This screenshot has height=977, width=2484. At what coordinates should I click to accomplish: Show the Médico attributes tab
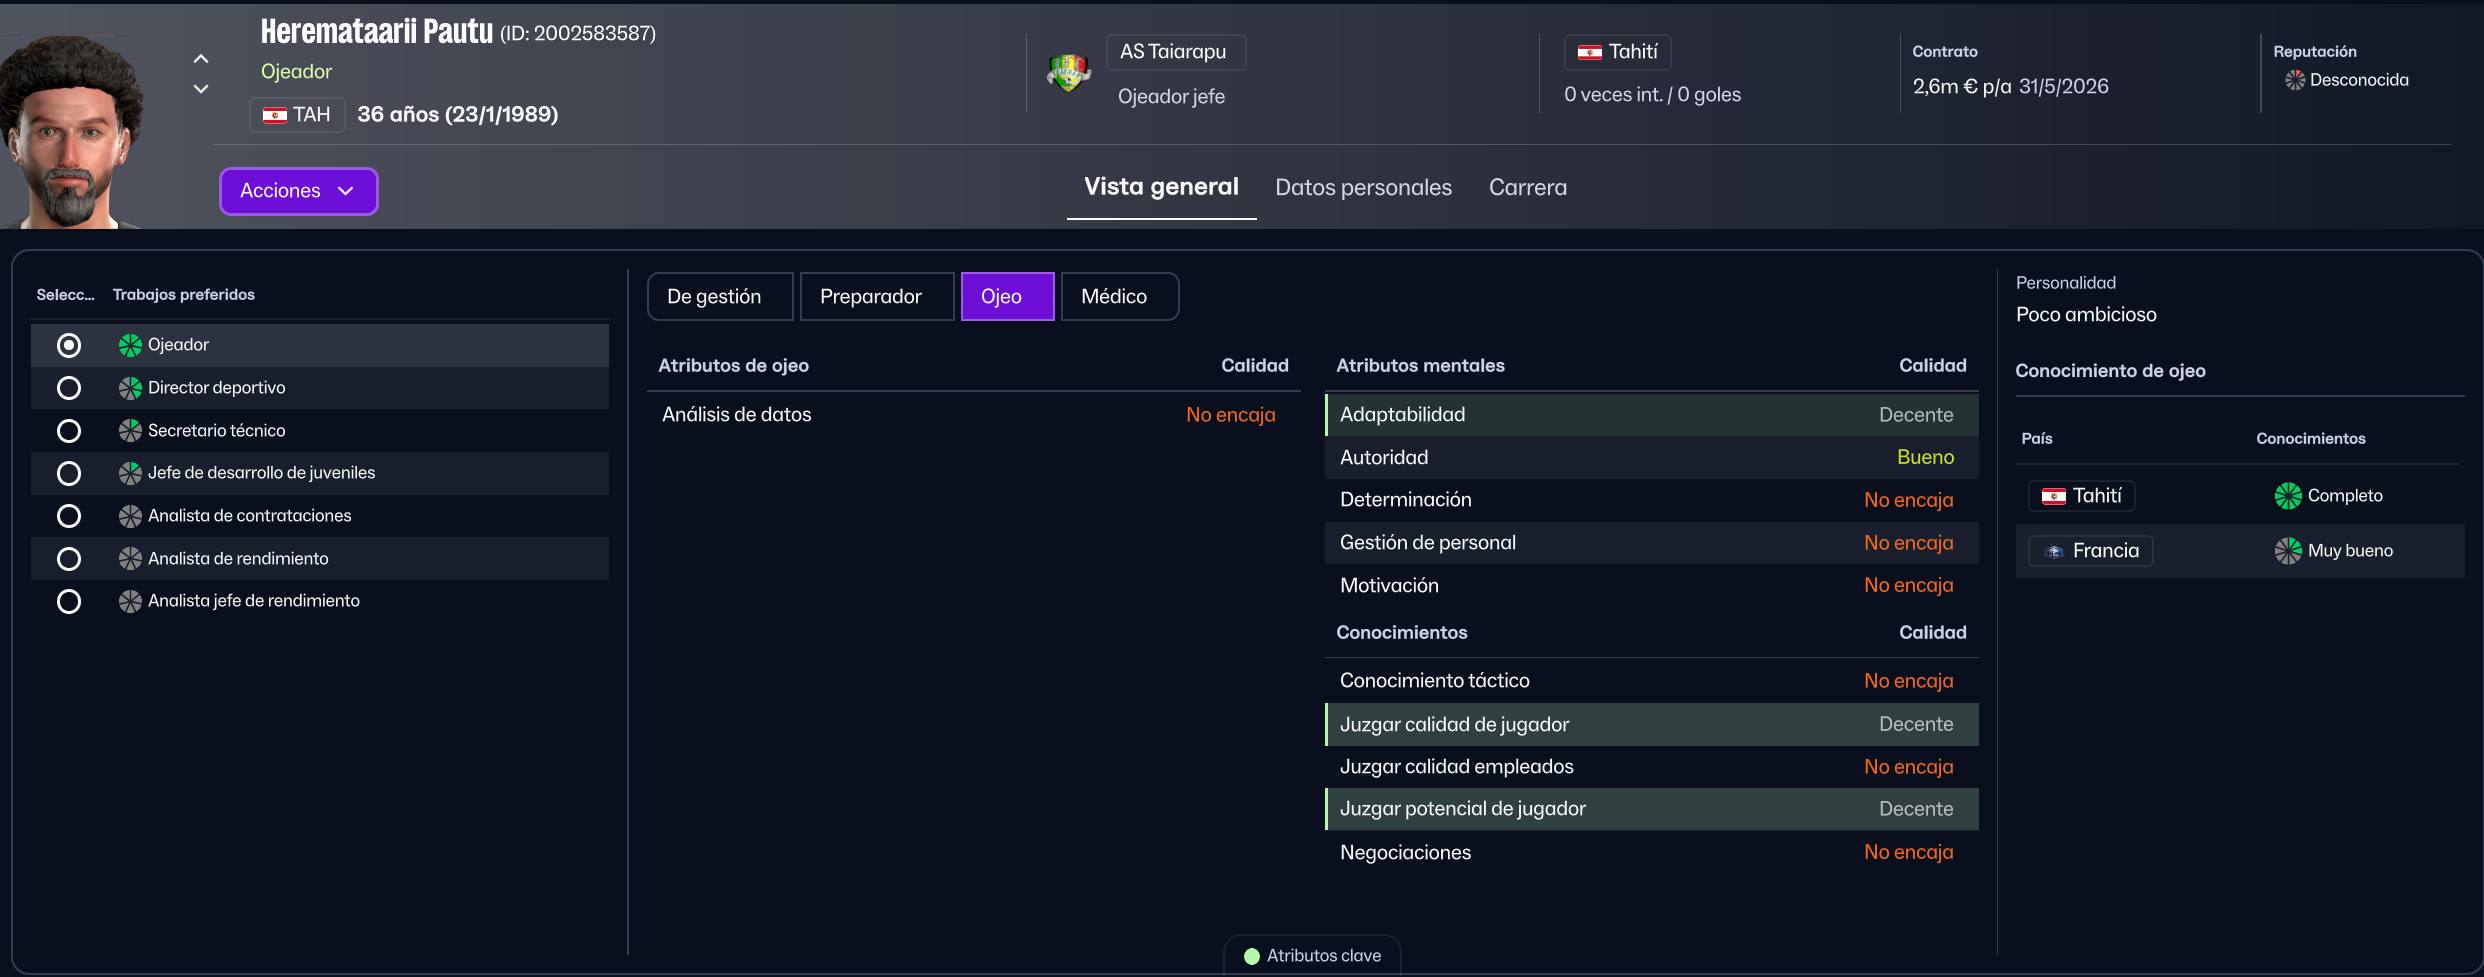click(x=1120, y=297)
